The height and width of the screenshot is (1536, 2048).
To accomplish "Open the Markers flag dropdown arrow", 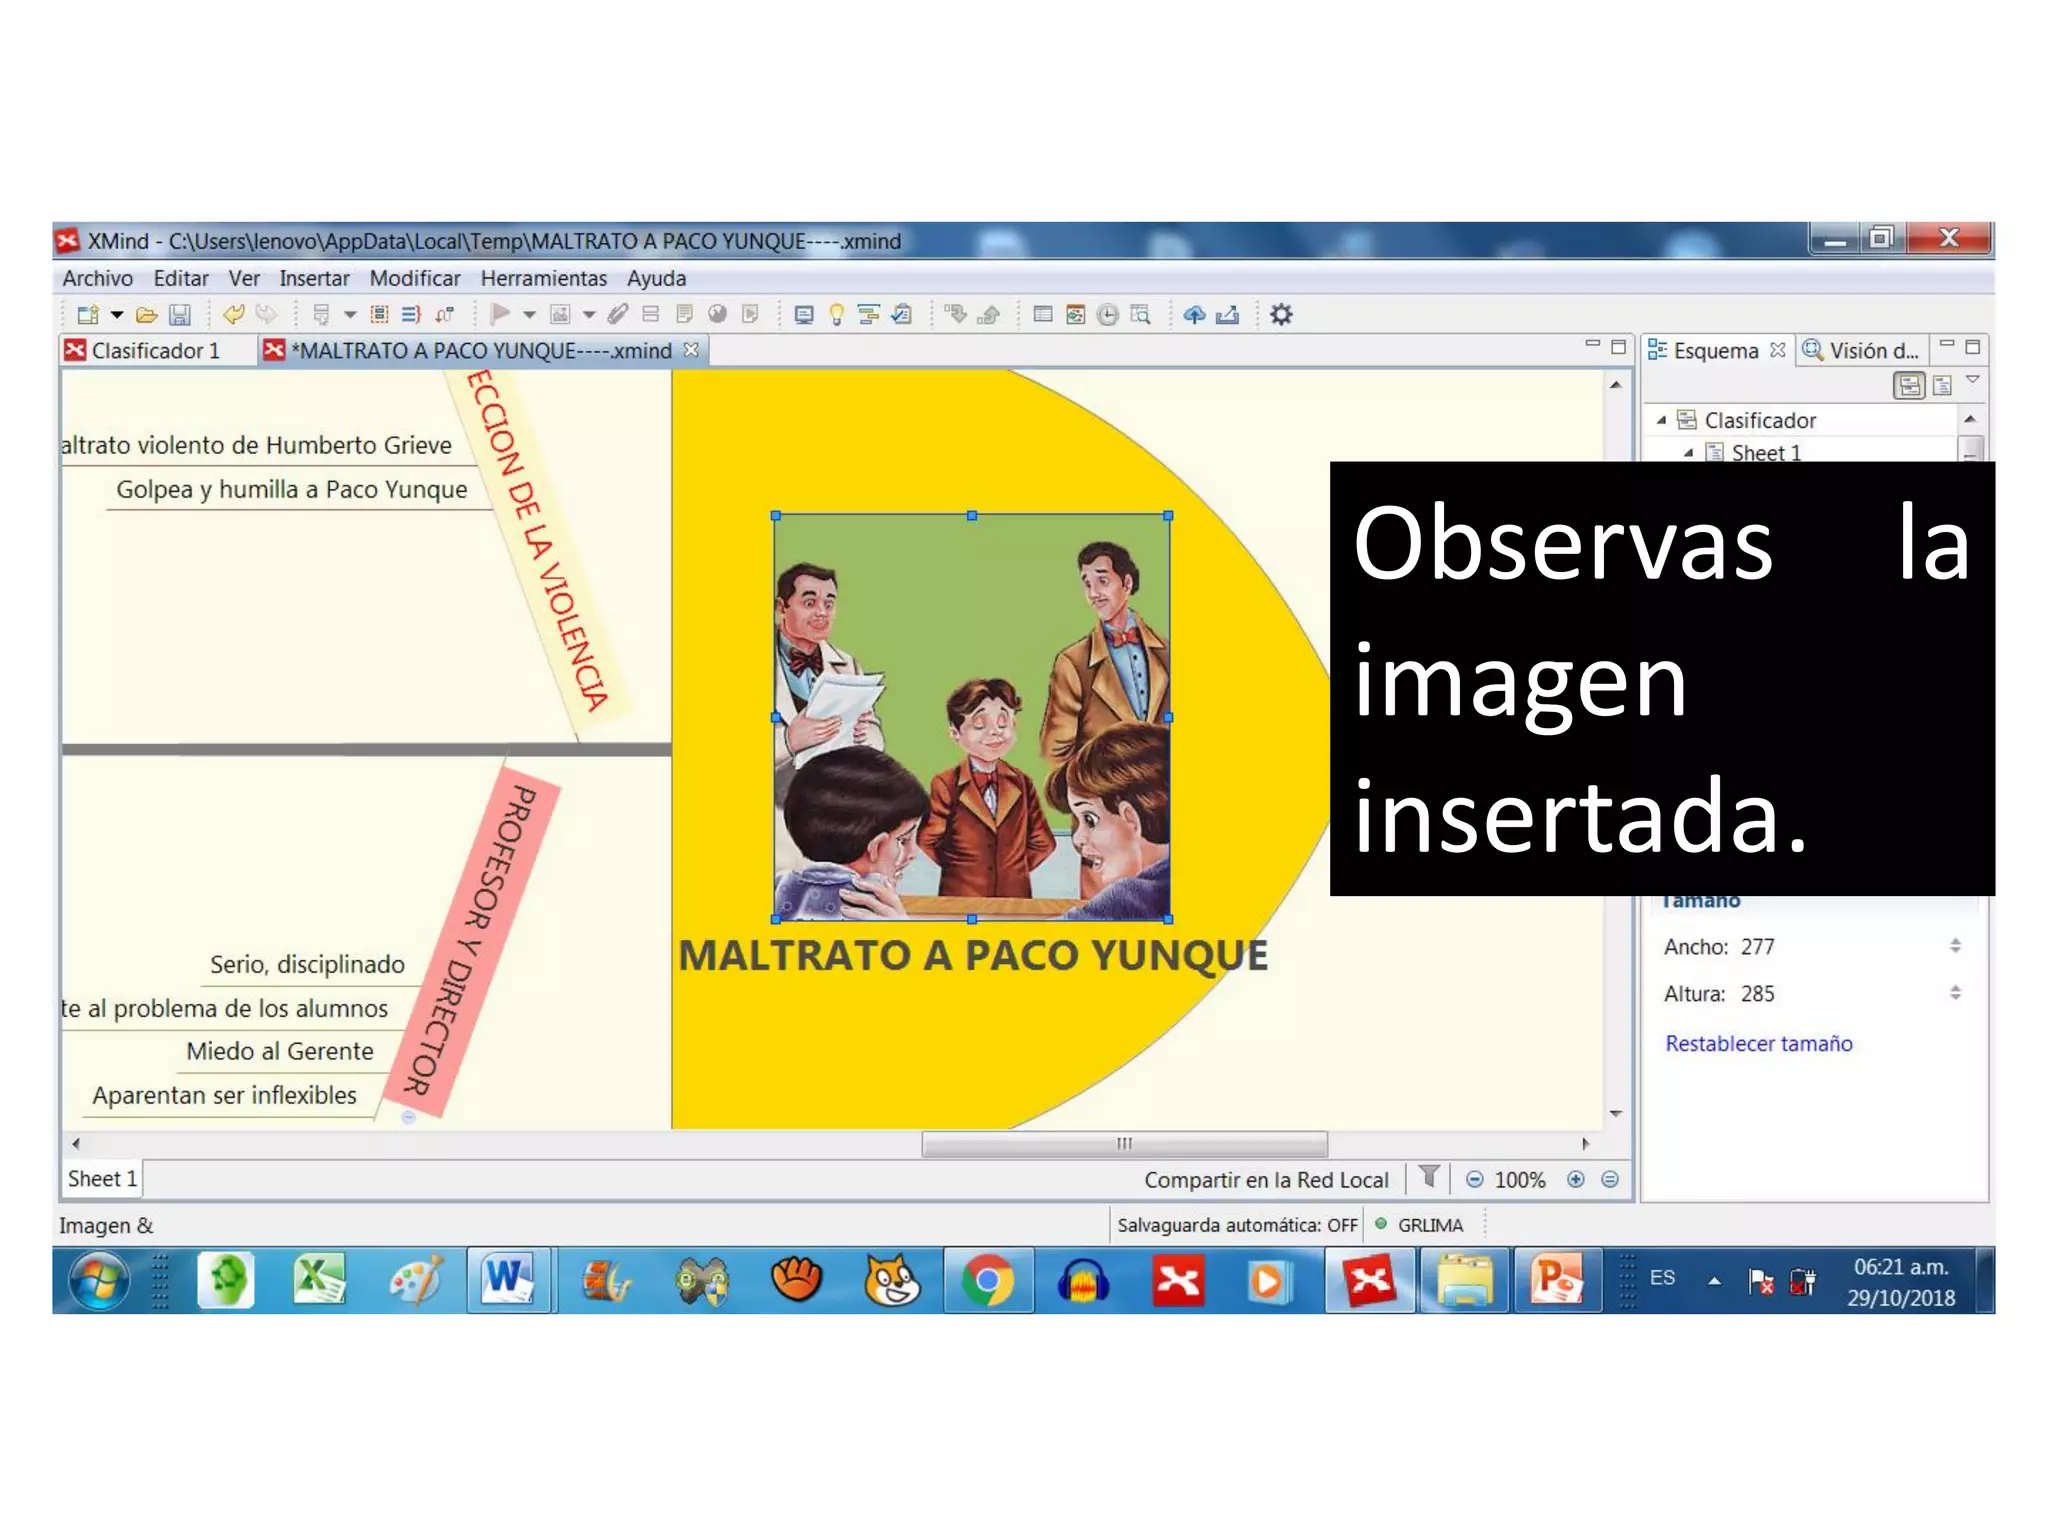I will 529,315.
